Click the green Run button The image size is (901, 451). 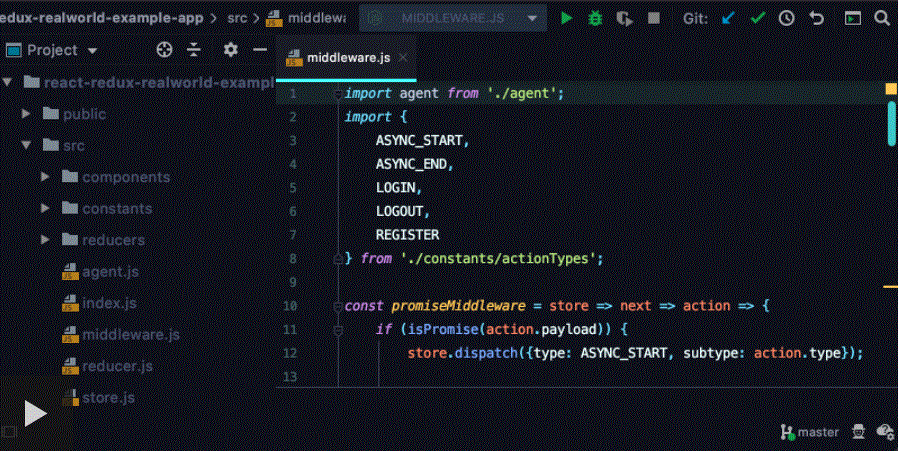click(x=567, y=18)
